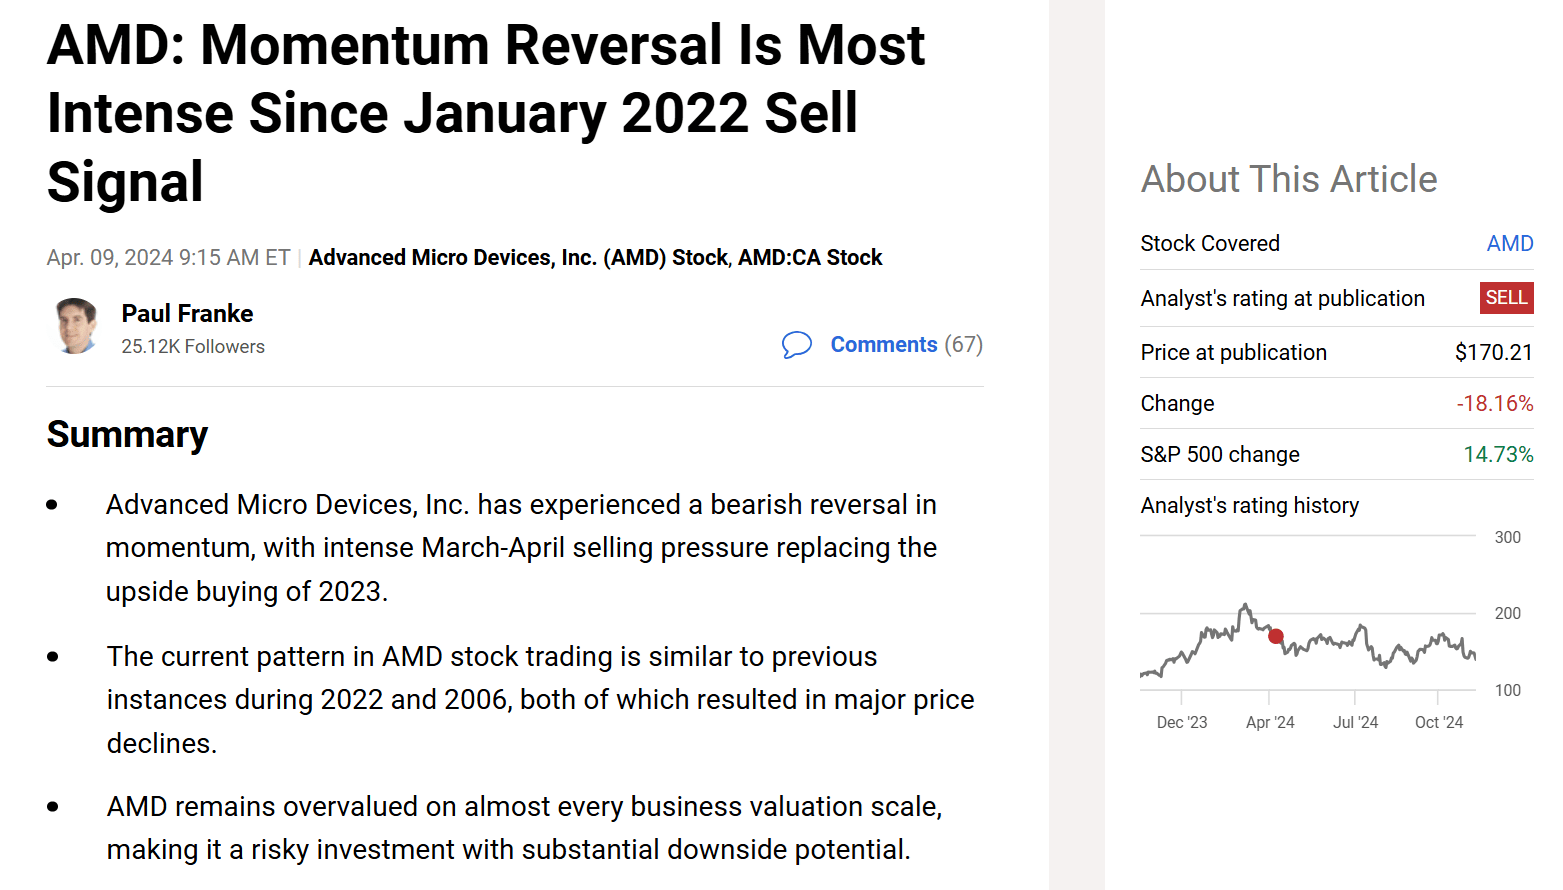Screen dimensions: 1563x890
Task: Click the Oct '24 chart axis label
Action: pyautogui.click(x=1438, y=722)
